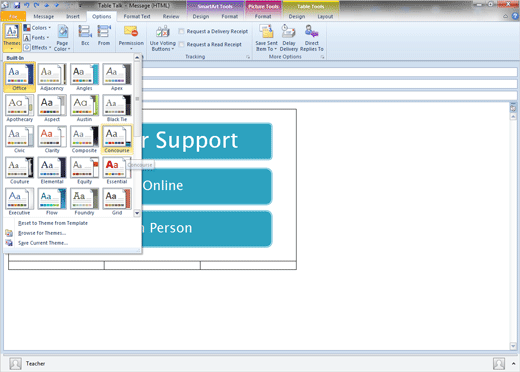
Task: Expand the Fonts dropdown
Action: [x=36, y=38]
